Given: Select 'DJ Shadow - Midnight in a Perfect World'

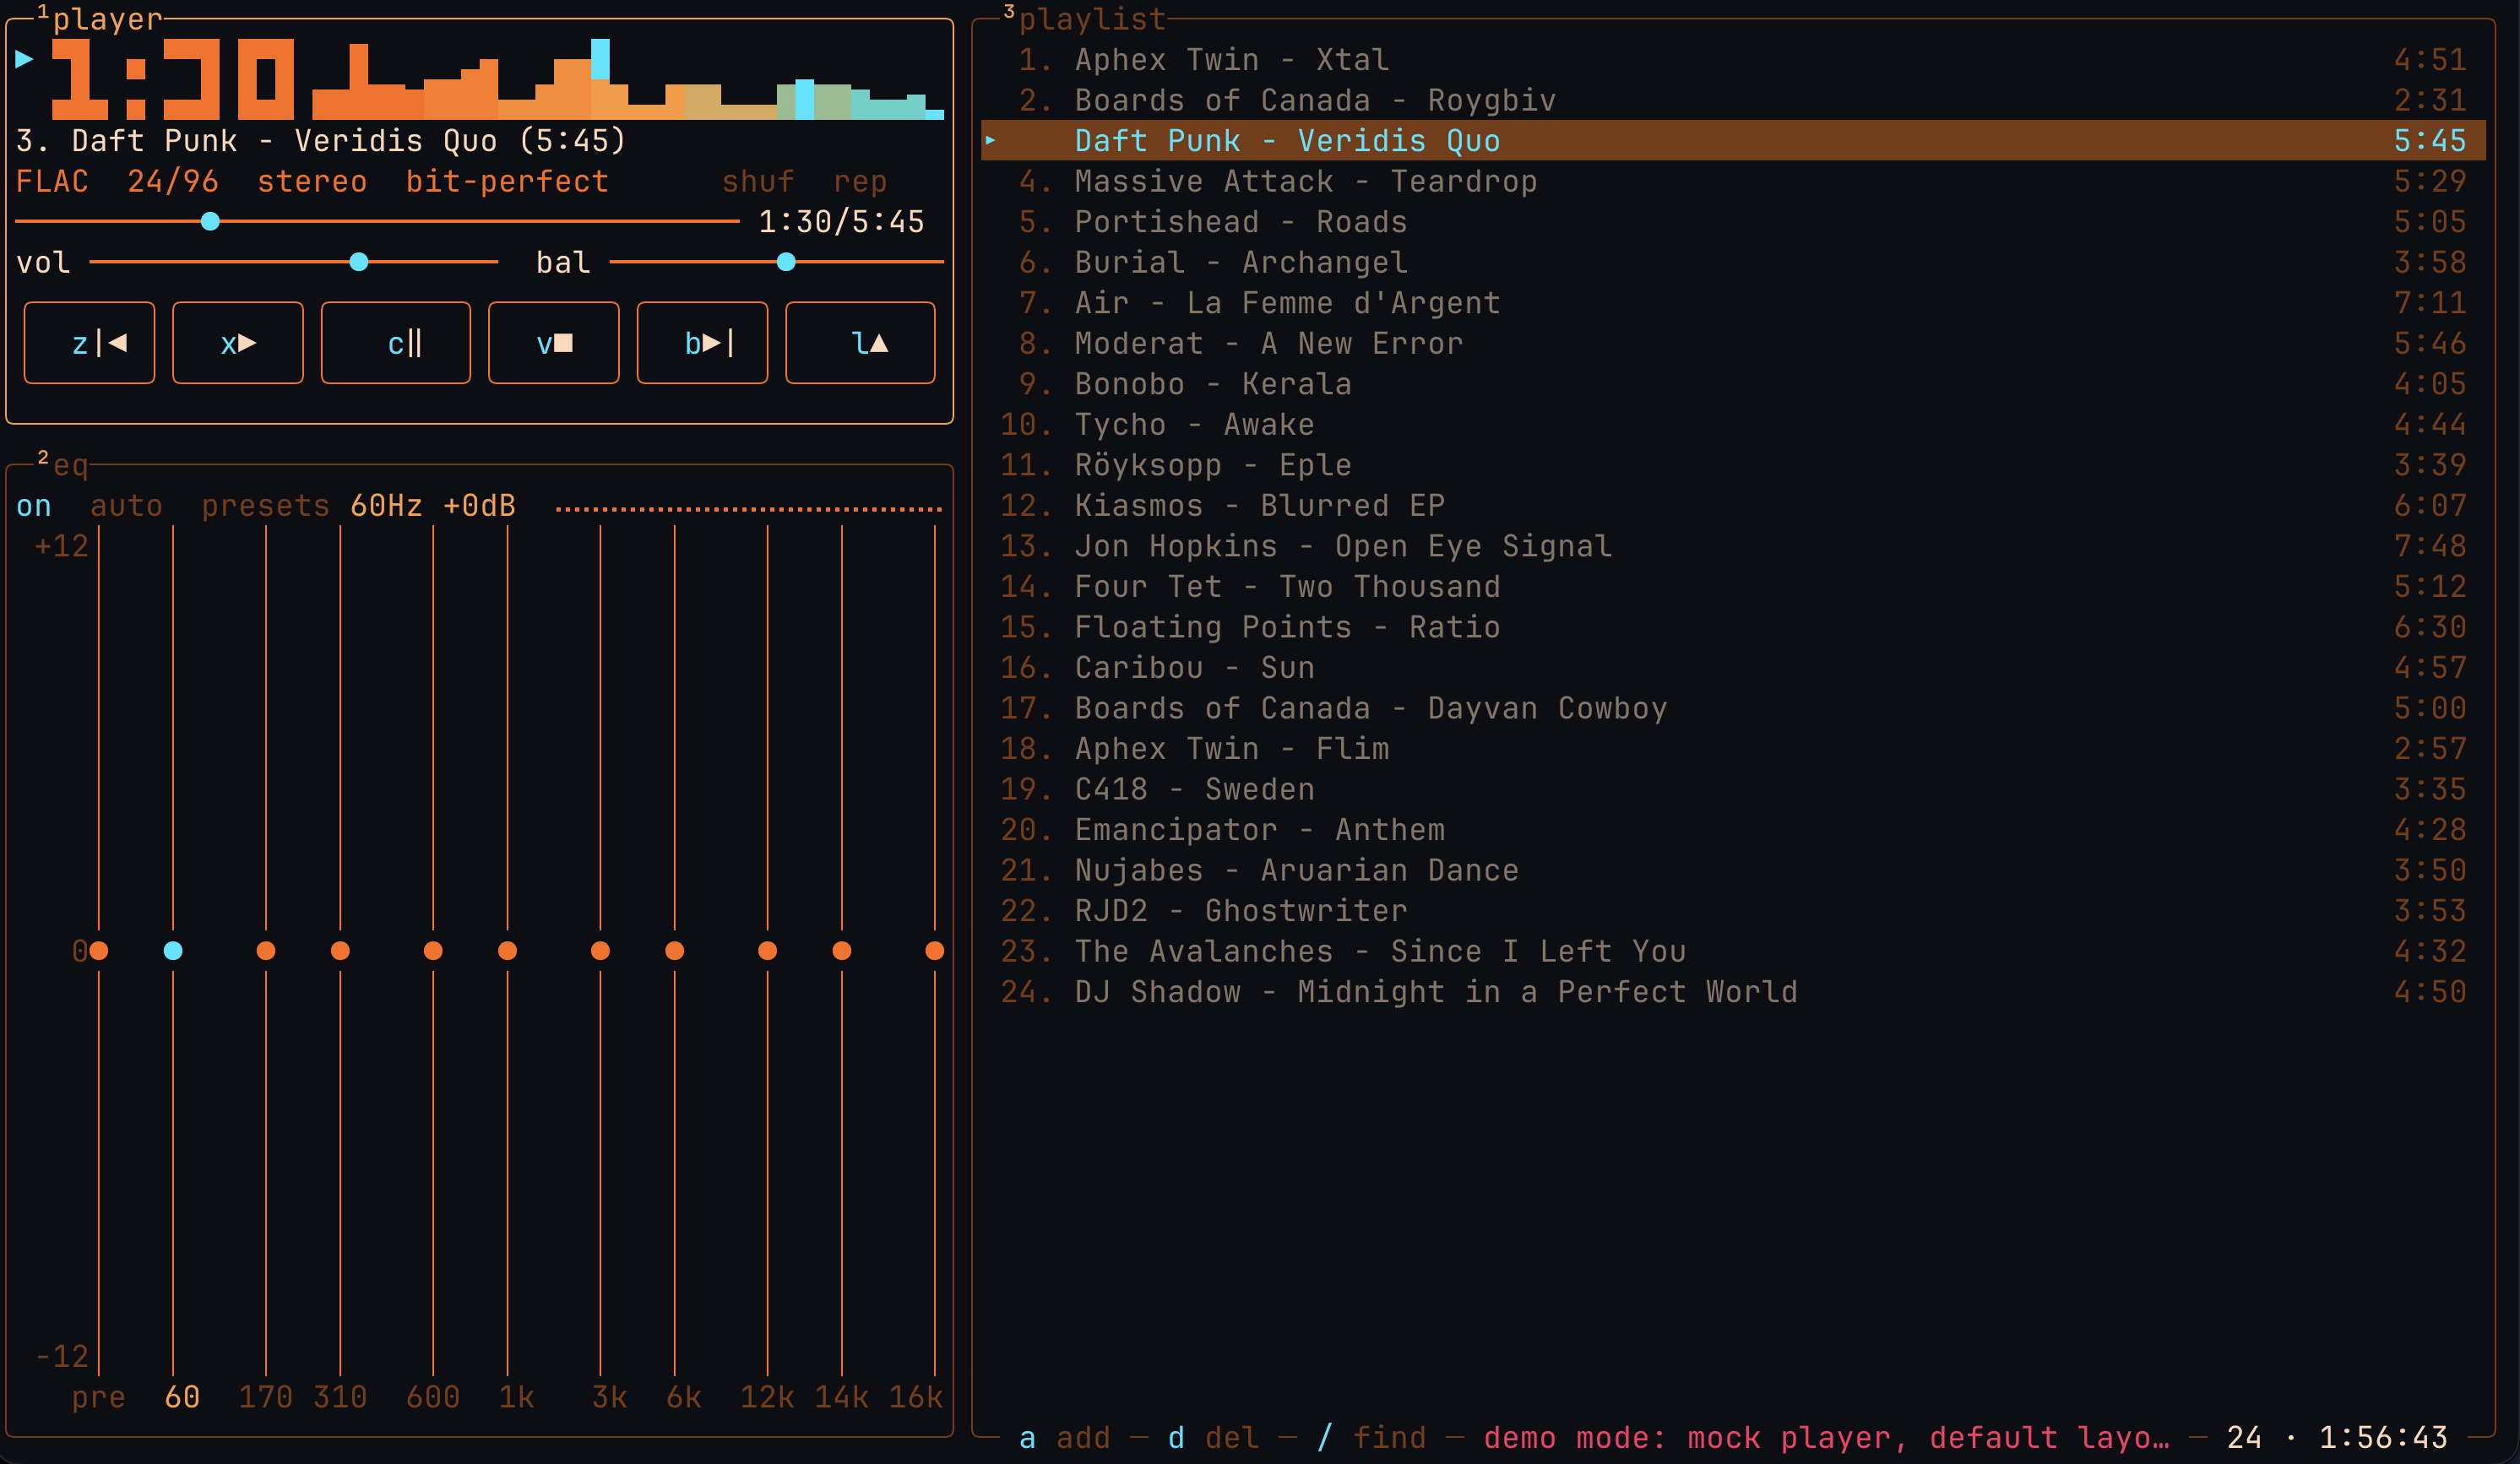Looking at the screenshot, I should (1733, 992).
